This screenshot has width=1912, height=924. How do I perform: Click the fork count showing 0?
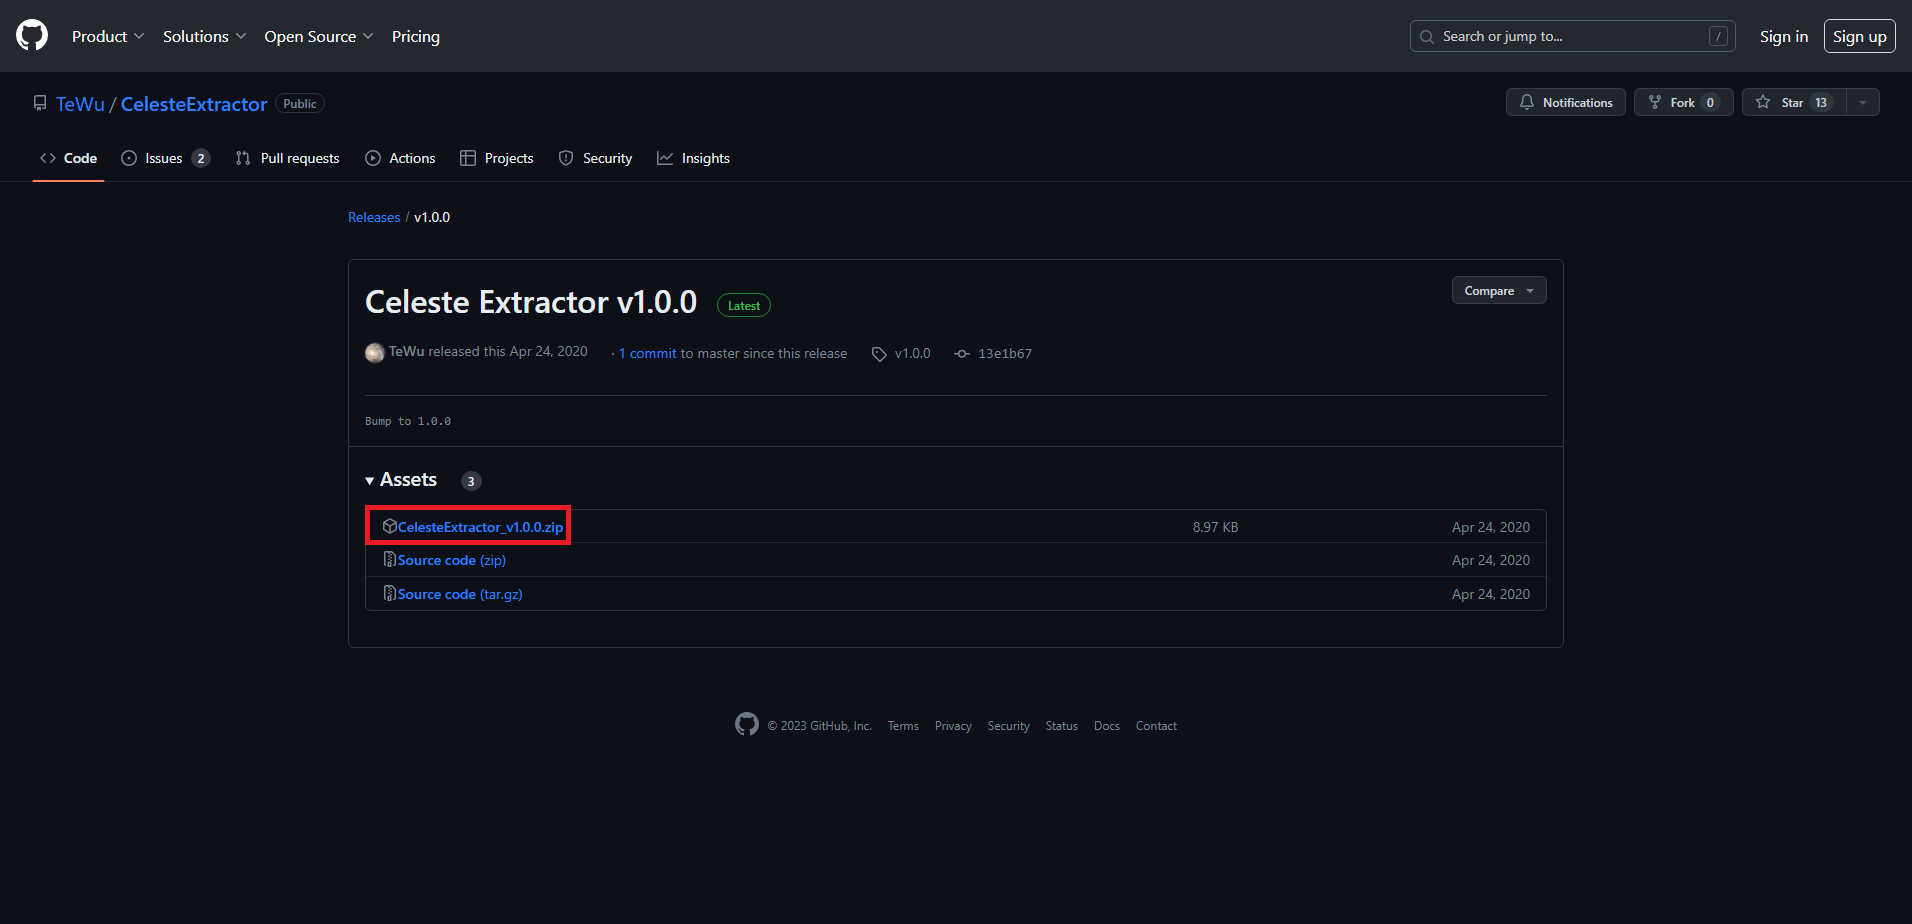tap(1710, 102)
